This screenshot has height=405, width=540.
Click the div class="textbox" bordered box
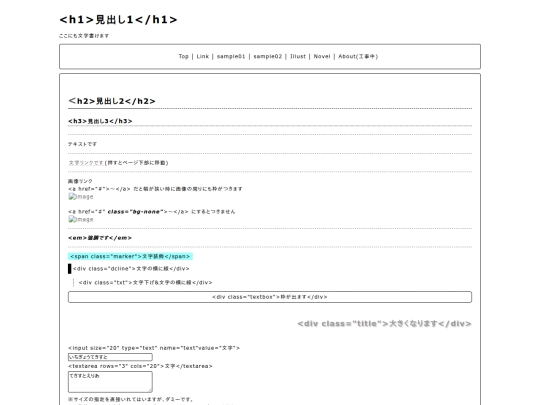point(270,297)
